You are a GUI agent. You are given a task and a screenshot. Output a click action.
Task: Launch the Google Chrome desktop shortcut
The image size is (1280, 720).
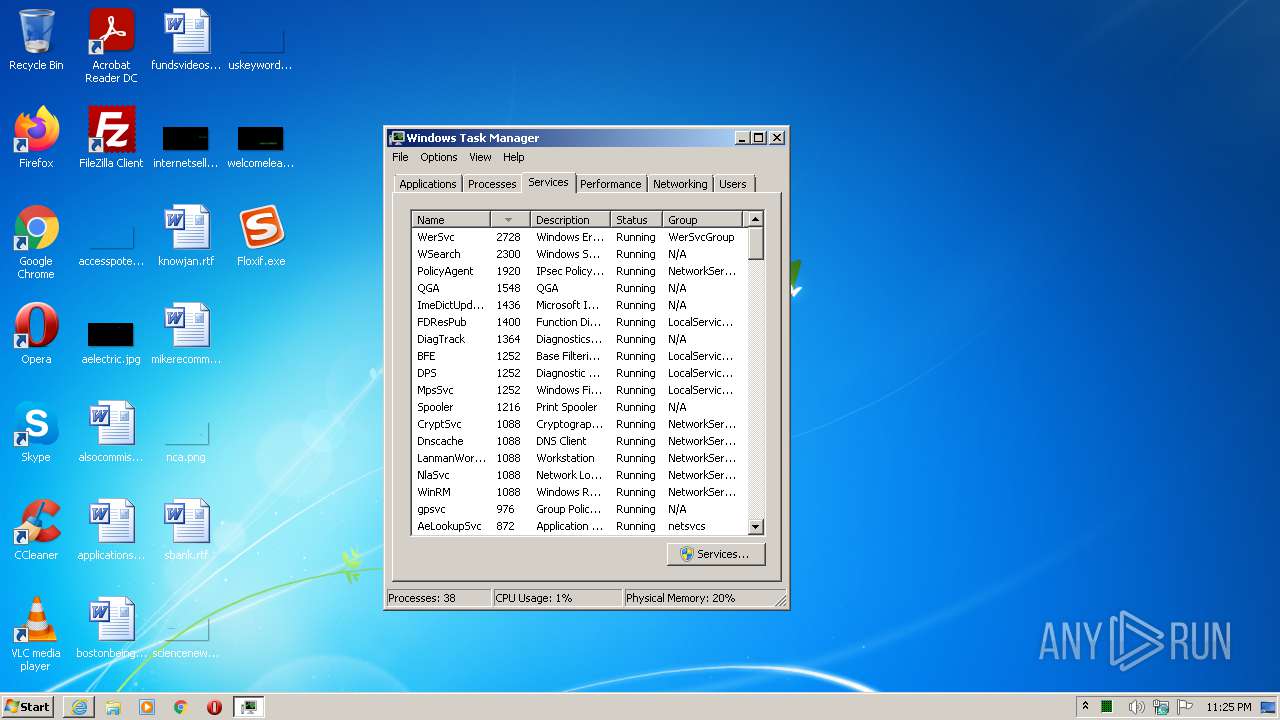[36, 242]
